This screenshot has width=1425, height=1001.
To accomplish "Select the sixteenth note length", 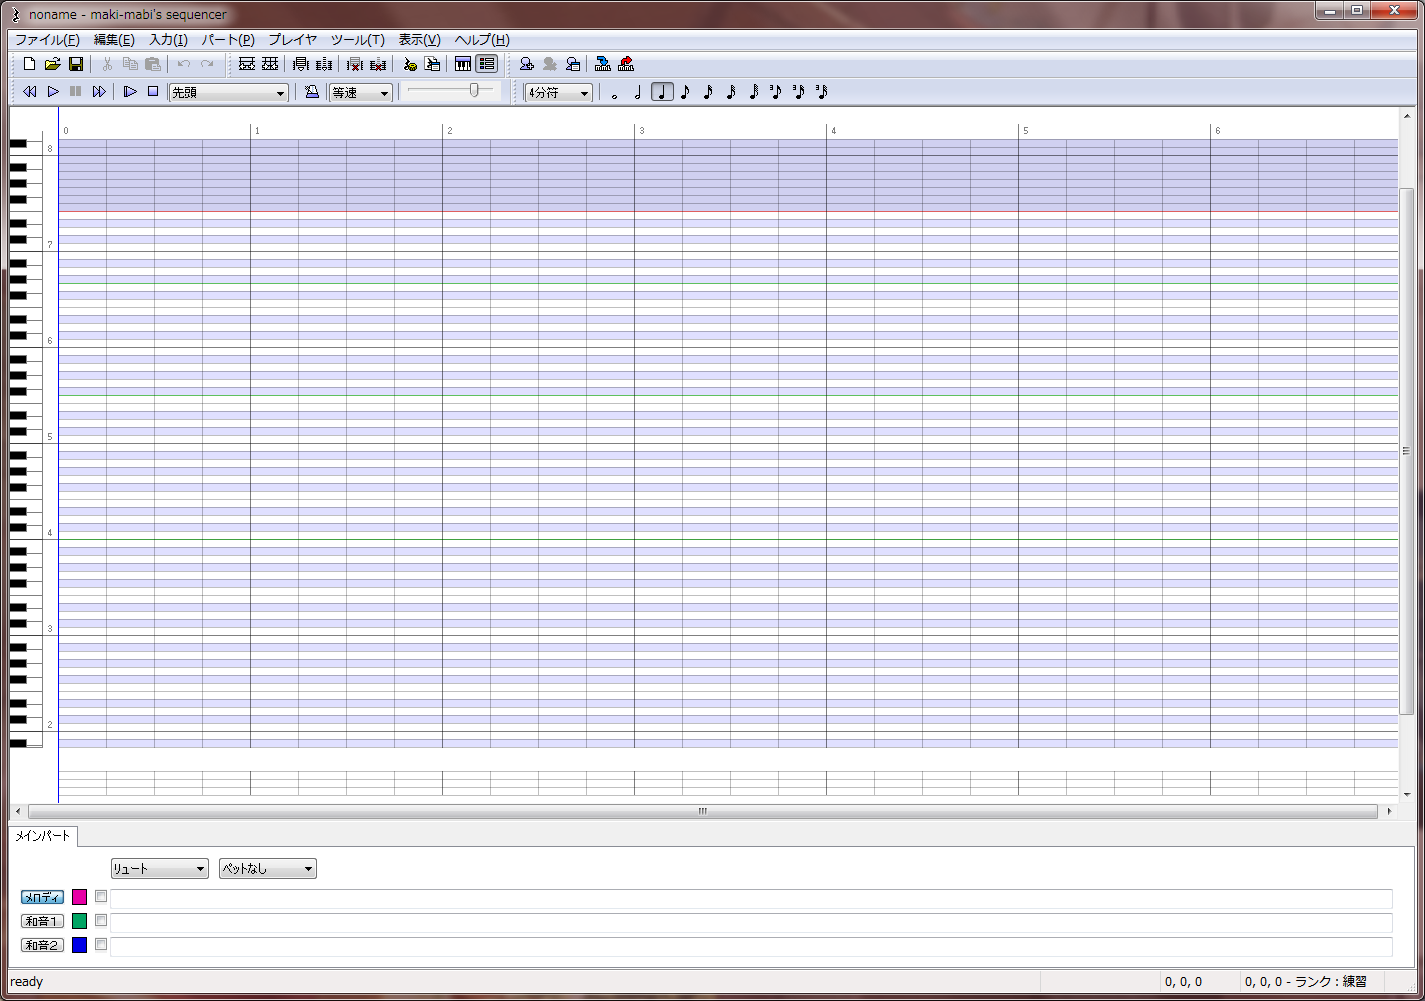I will [x=708, y=93].
